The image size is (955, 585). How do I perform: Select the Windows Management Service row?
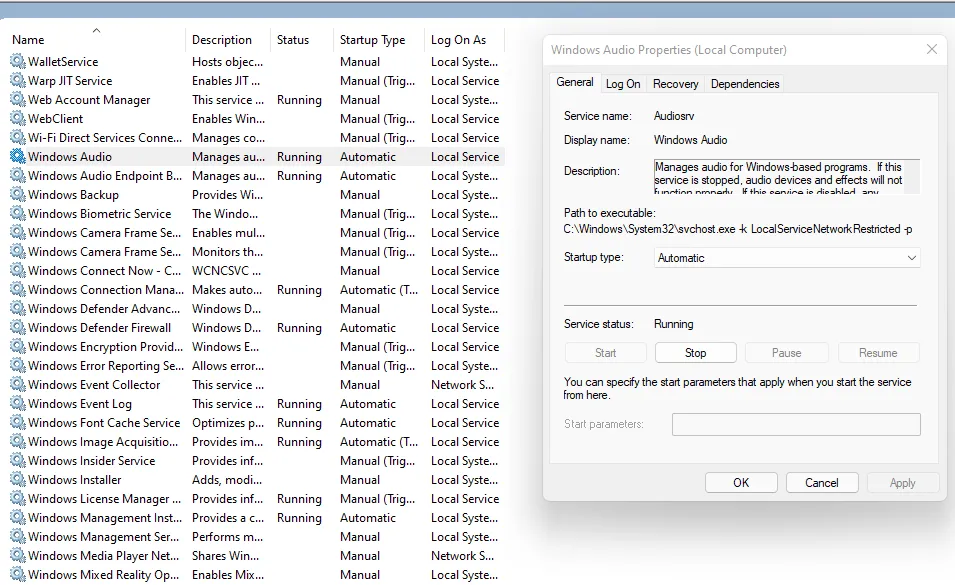(x=257, y=537)
